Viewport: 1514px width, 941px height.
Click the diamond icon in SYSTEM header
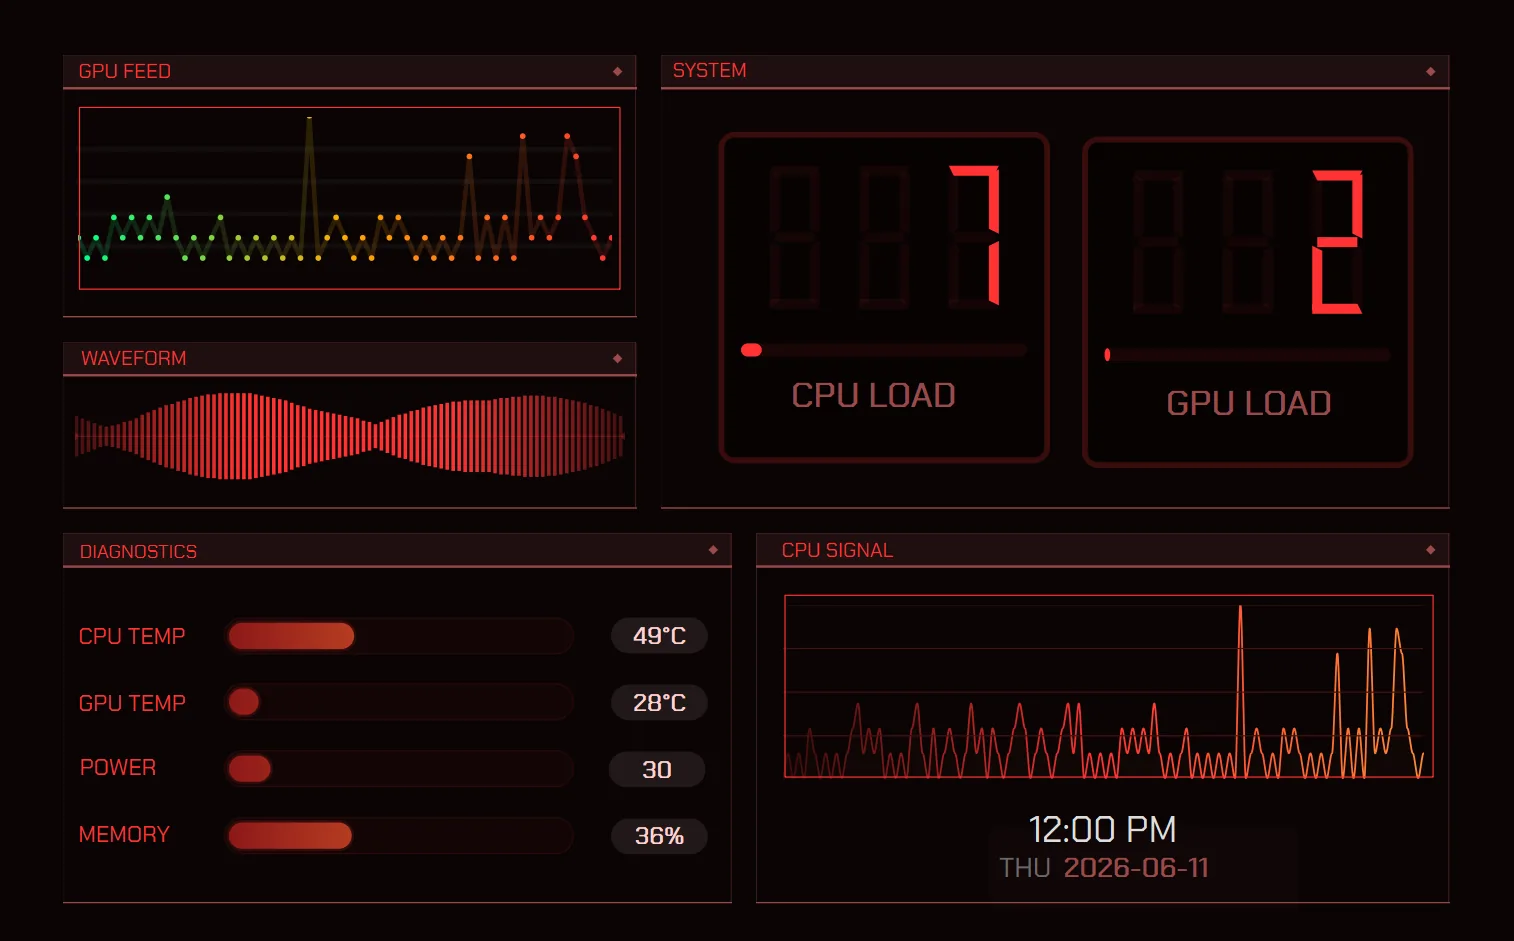coord(1431,71)
